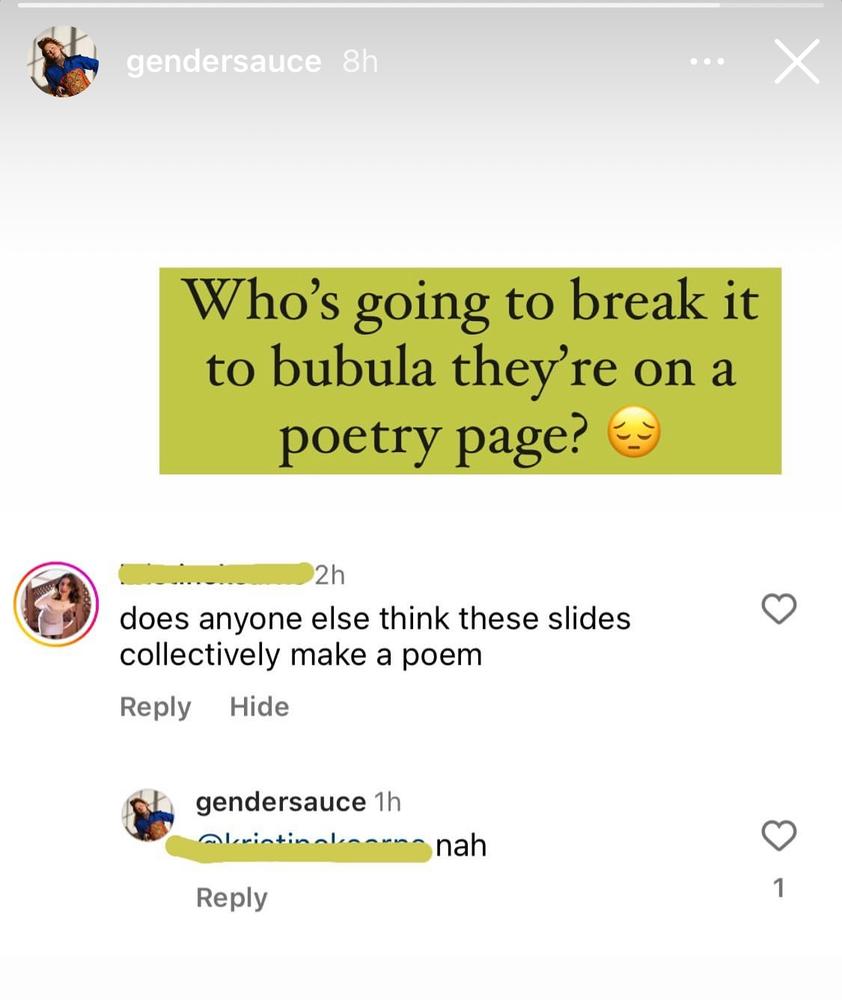Close the story with the X icon

tap(797, 61)
